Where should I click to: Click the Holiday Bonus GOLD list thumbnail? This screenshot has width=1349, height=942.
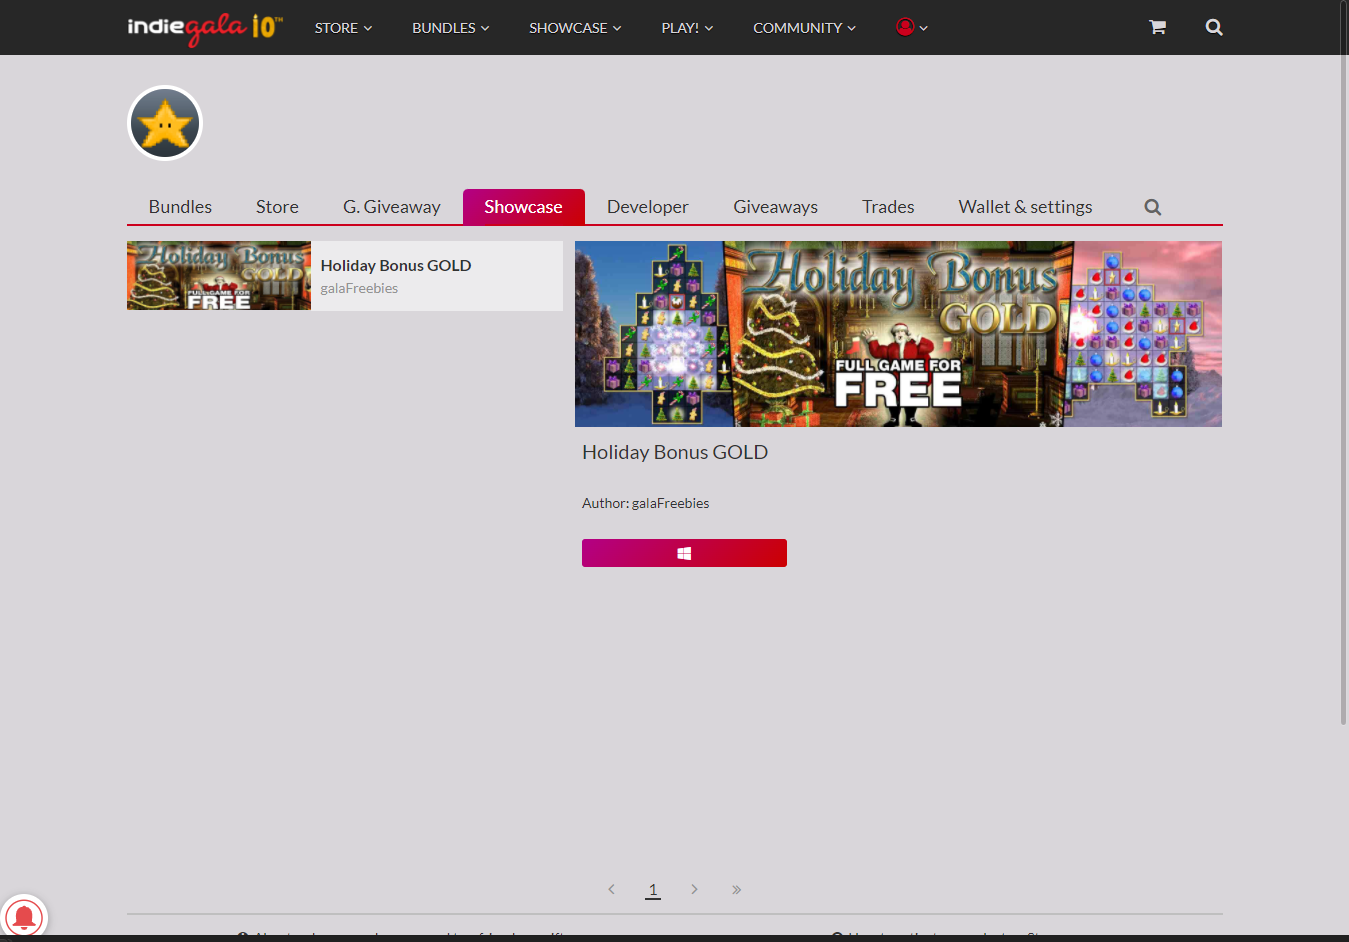coord(219,276)
